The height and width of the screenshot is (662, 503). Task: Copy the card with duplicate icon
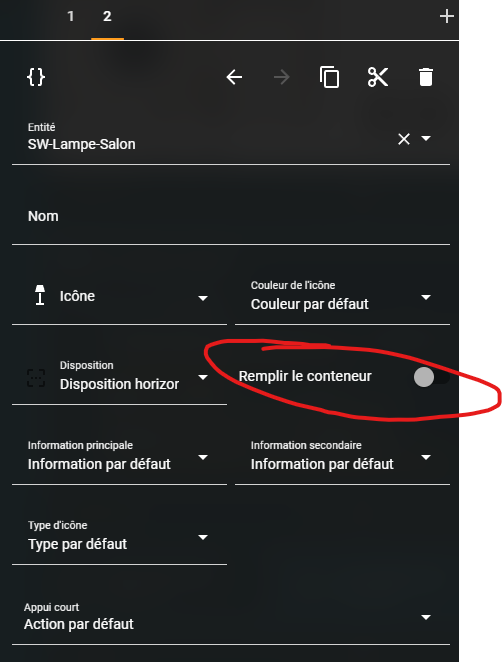(329, 77)
